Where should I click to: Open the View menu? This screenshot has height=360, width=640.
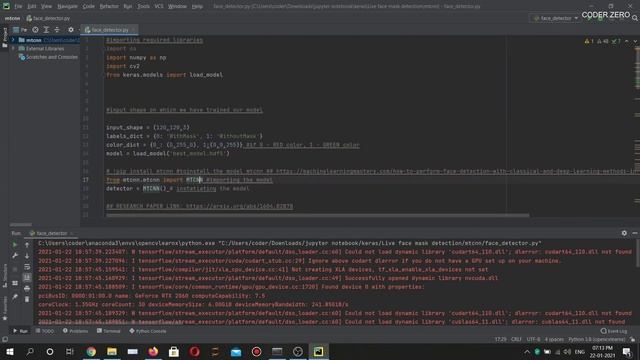click(x=46, y=6)
